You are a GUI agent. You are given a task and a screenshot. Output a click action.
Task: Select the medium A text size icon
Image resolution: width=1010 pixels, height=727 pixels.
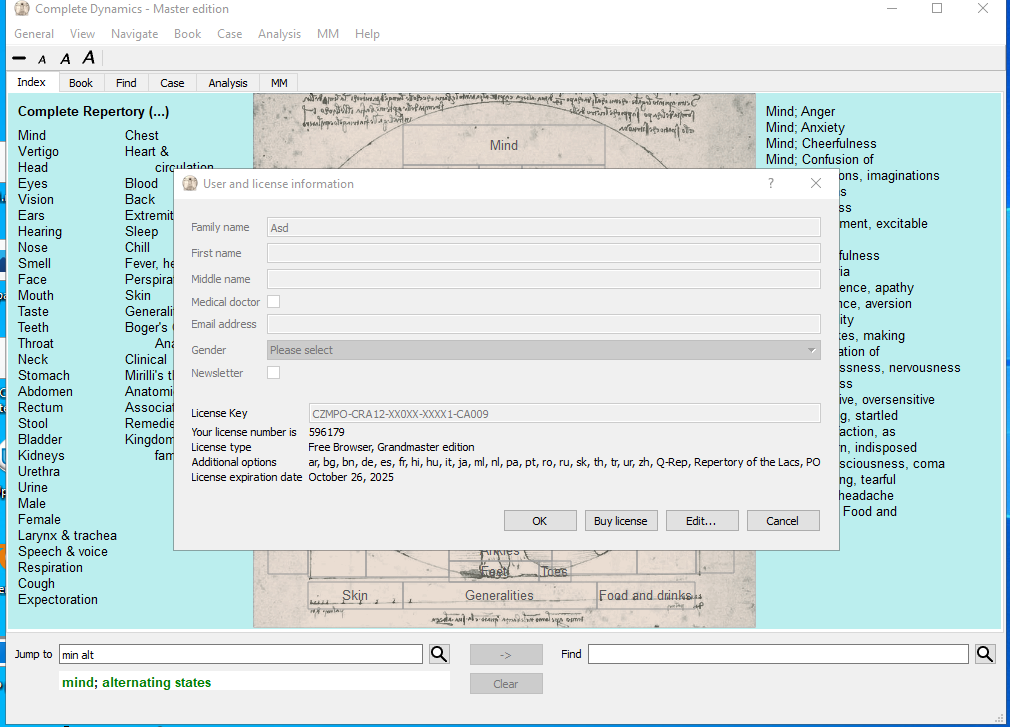coord(65,59)
